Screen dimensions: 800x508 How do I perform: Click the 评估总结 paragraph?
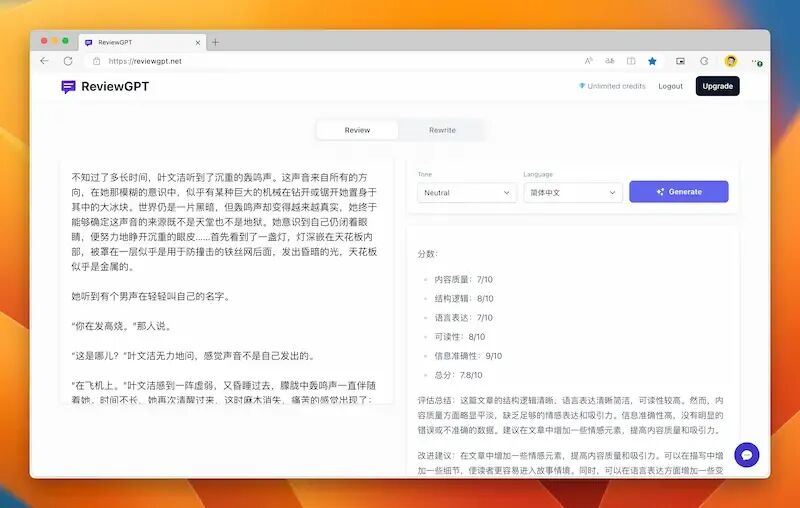[x=570, y=415]
